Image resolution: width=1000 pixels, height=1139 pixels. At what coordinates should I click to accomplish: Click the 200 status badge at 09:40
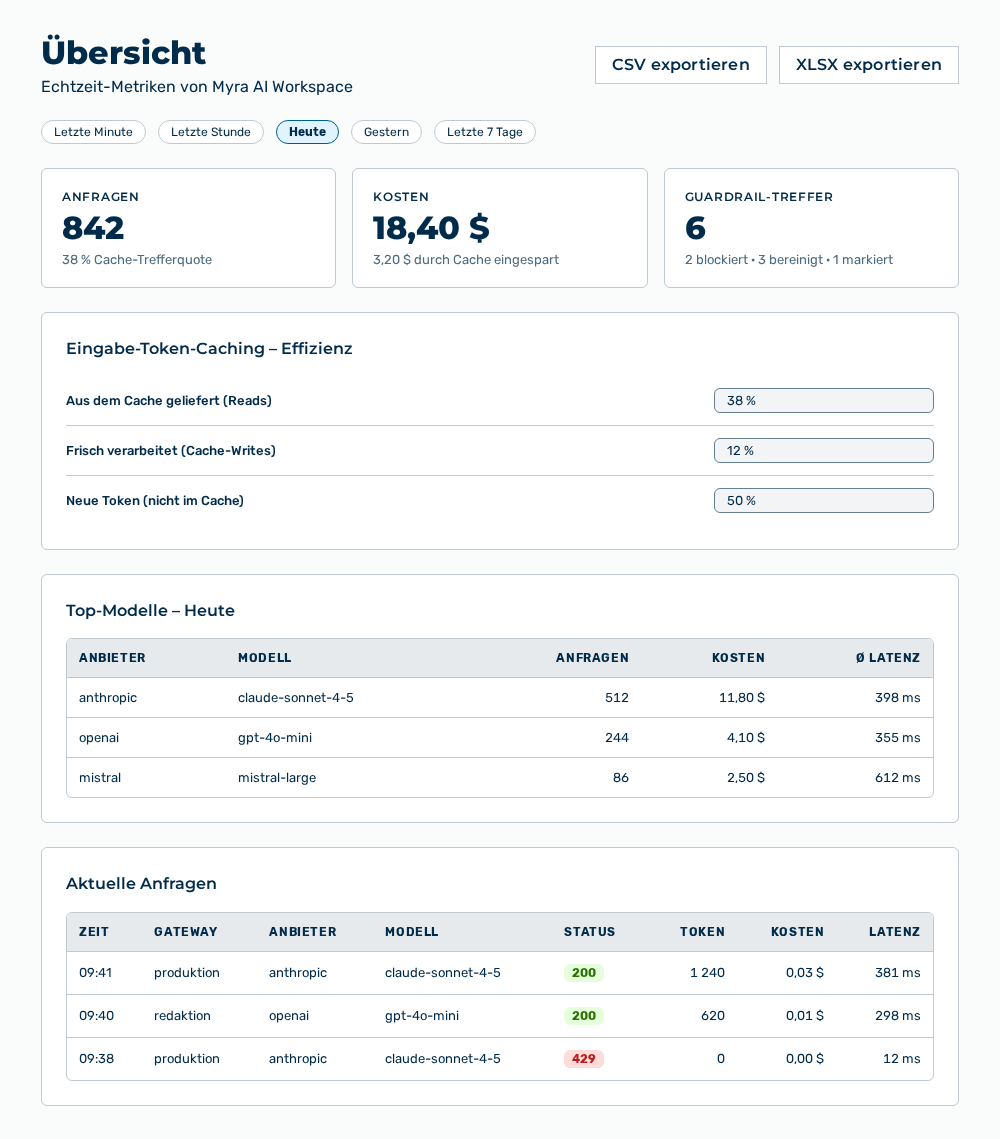[x=584, y=1016]
